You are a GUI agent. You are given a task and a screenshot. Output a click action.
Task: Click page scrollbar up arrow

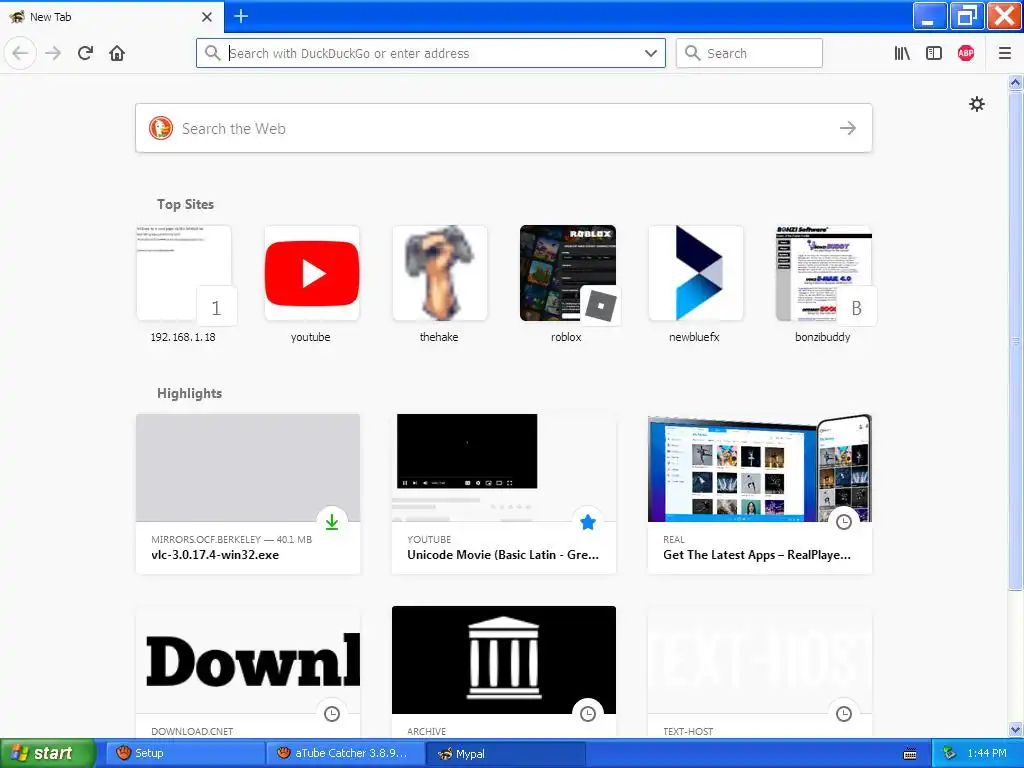tap(1016, 82)
